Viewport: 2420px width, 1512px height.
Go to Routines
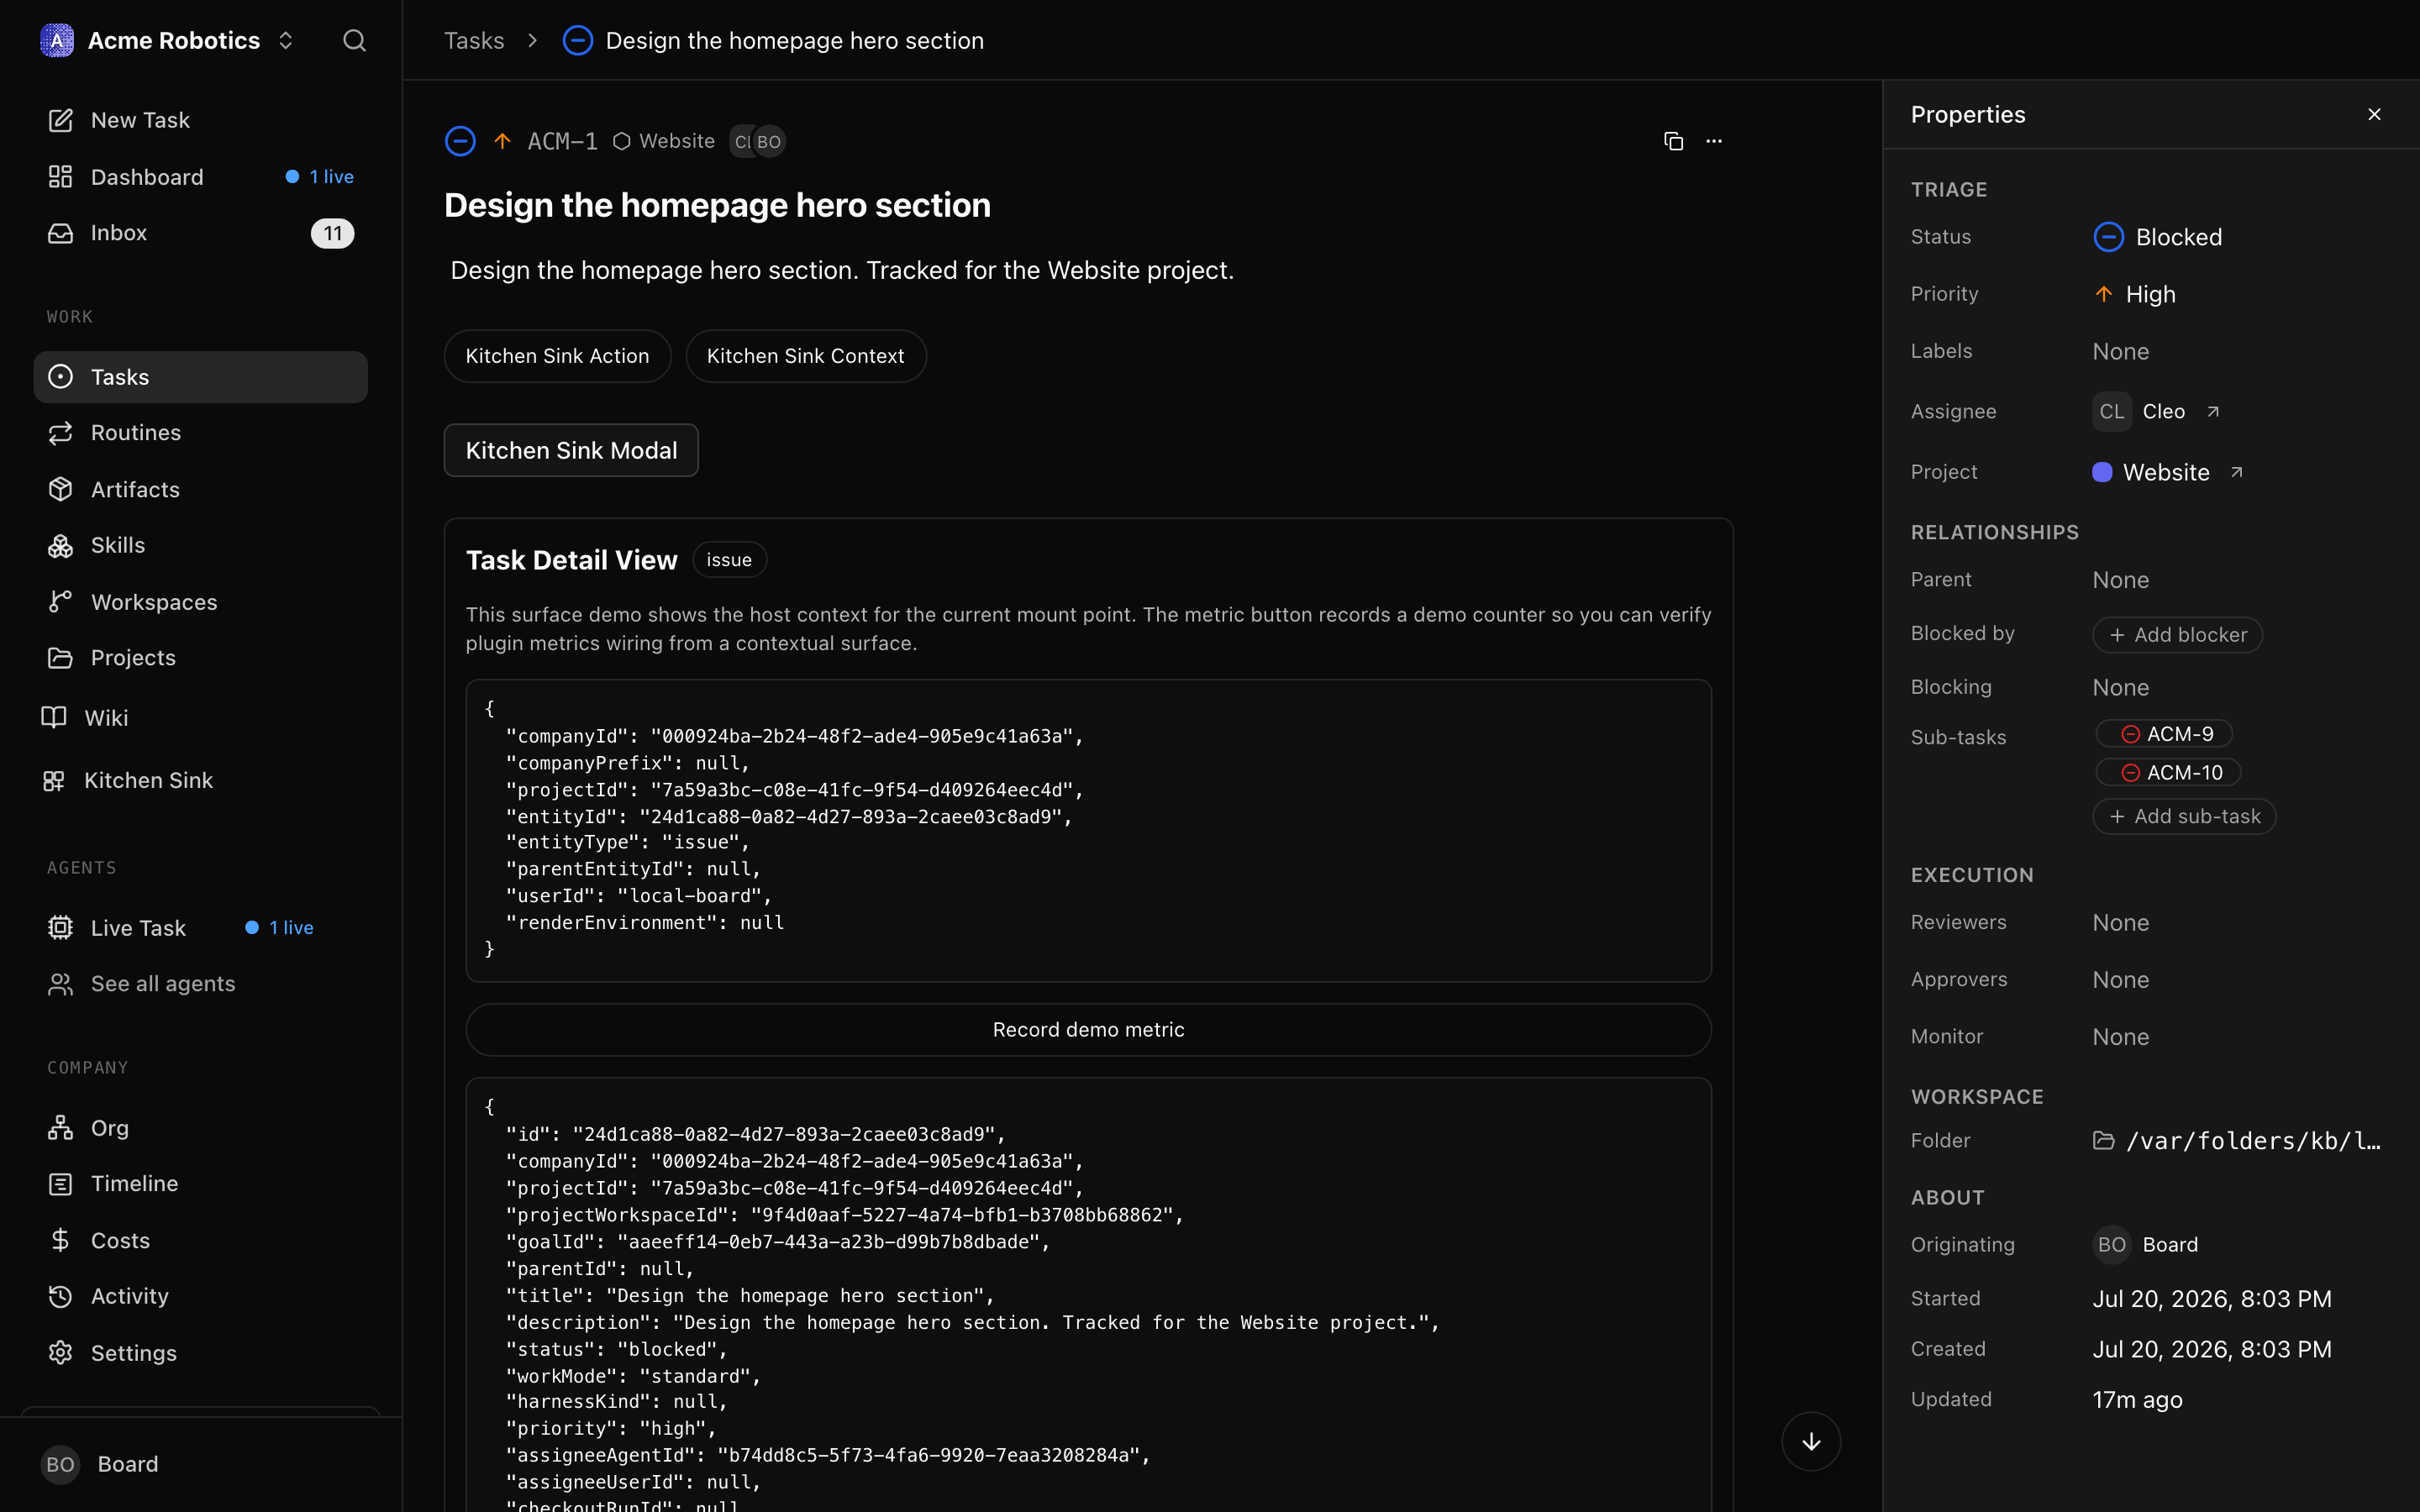[x=200, y=433]
